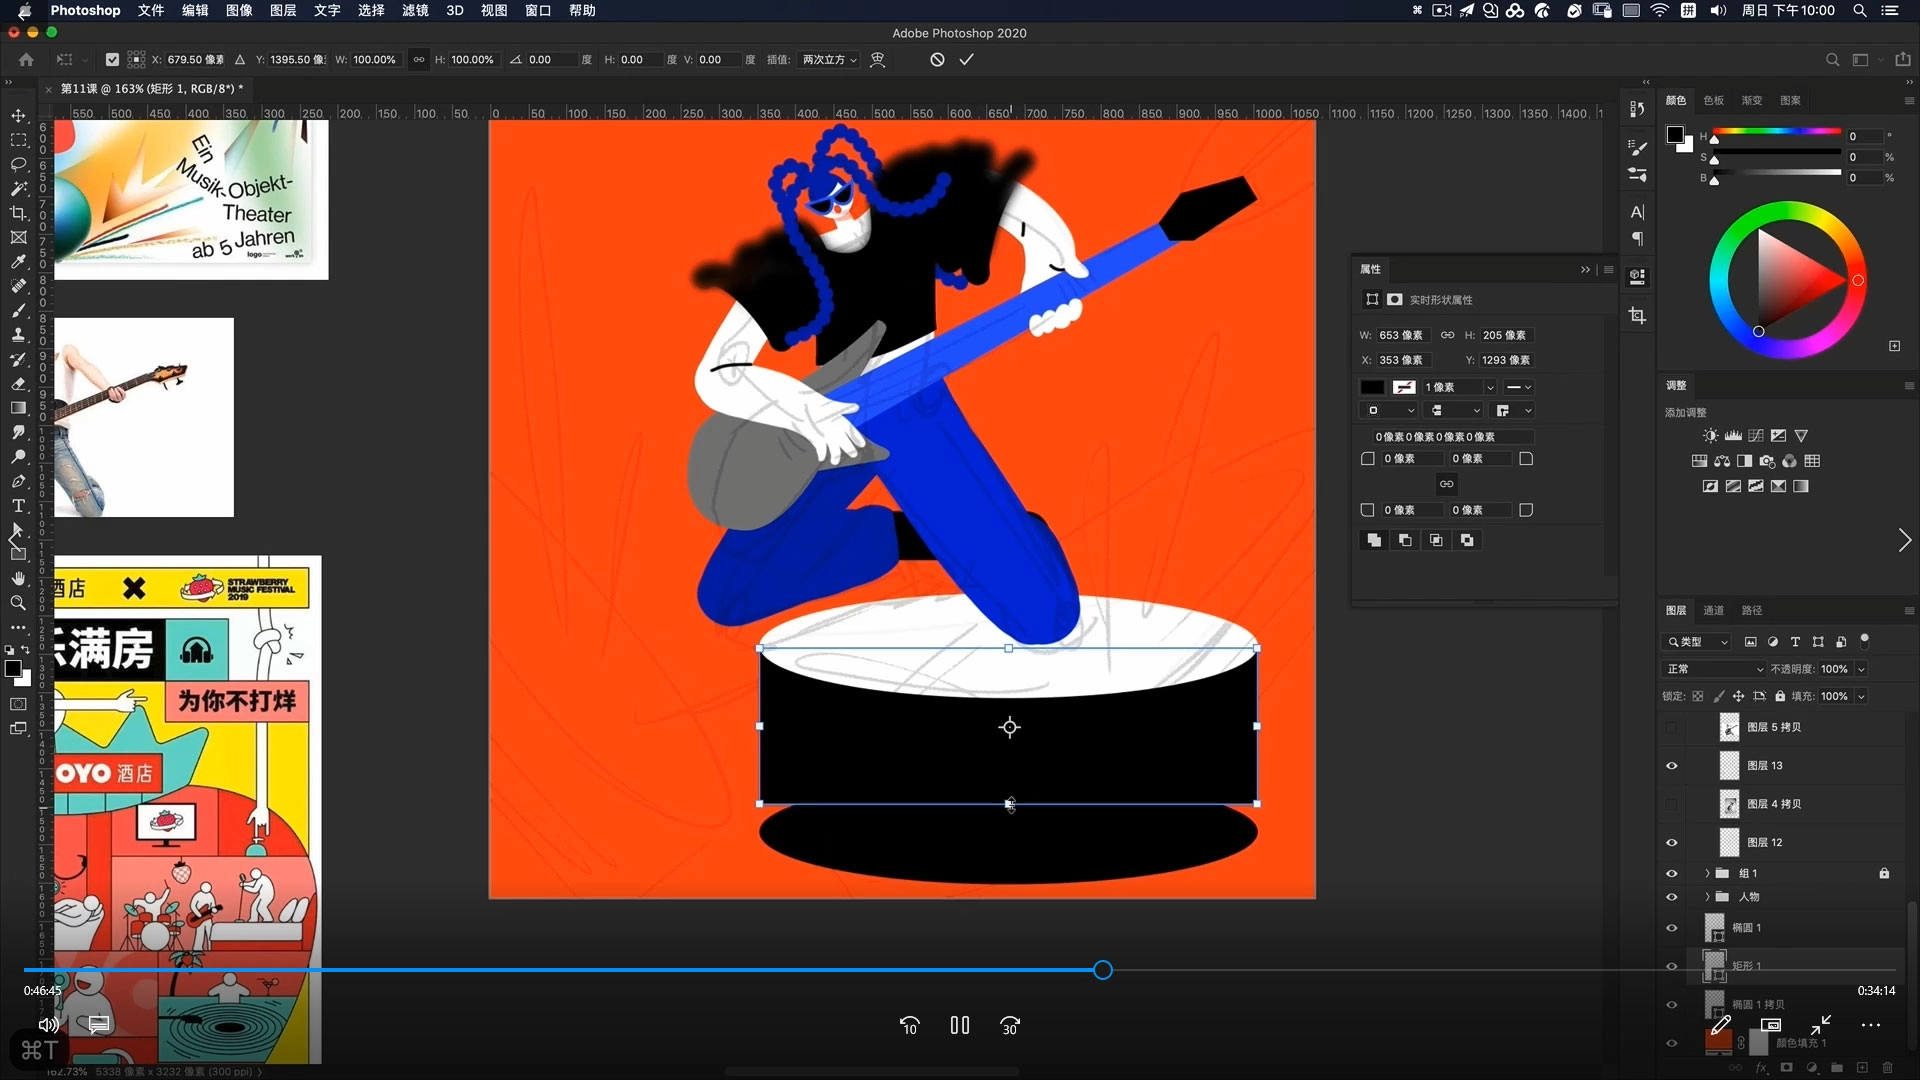The width and height of the screenshot is (1920, 1080).
Task: Click the hue ring color wheel
Action: coord(1788,211)
